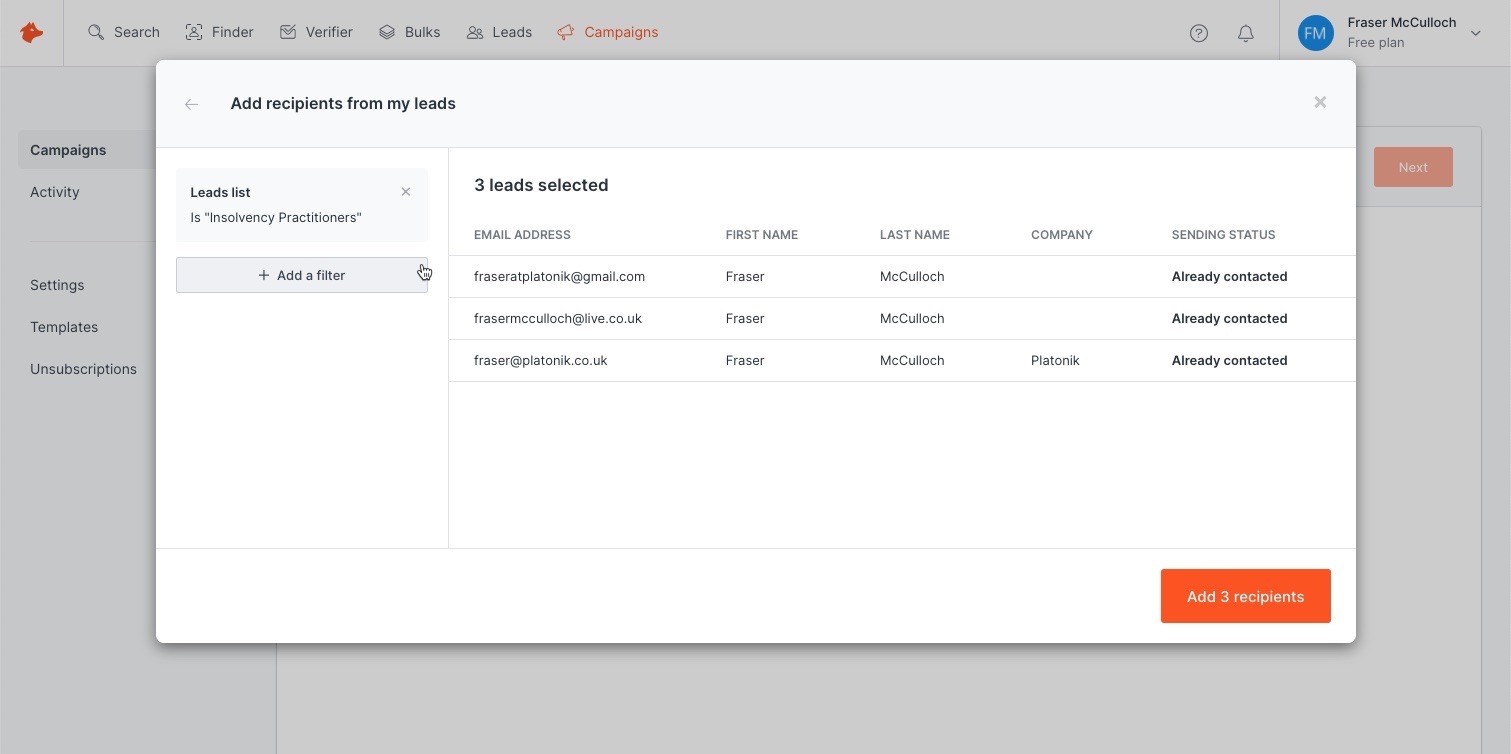Click the back arrow in dialog header
1511x754 pixels.
[191, 104]
